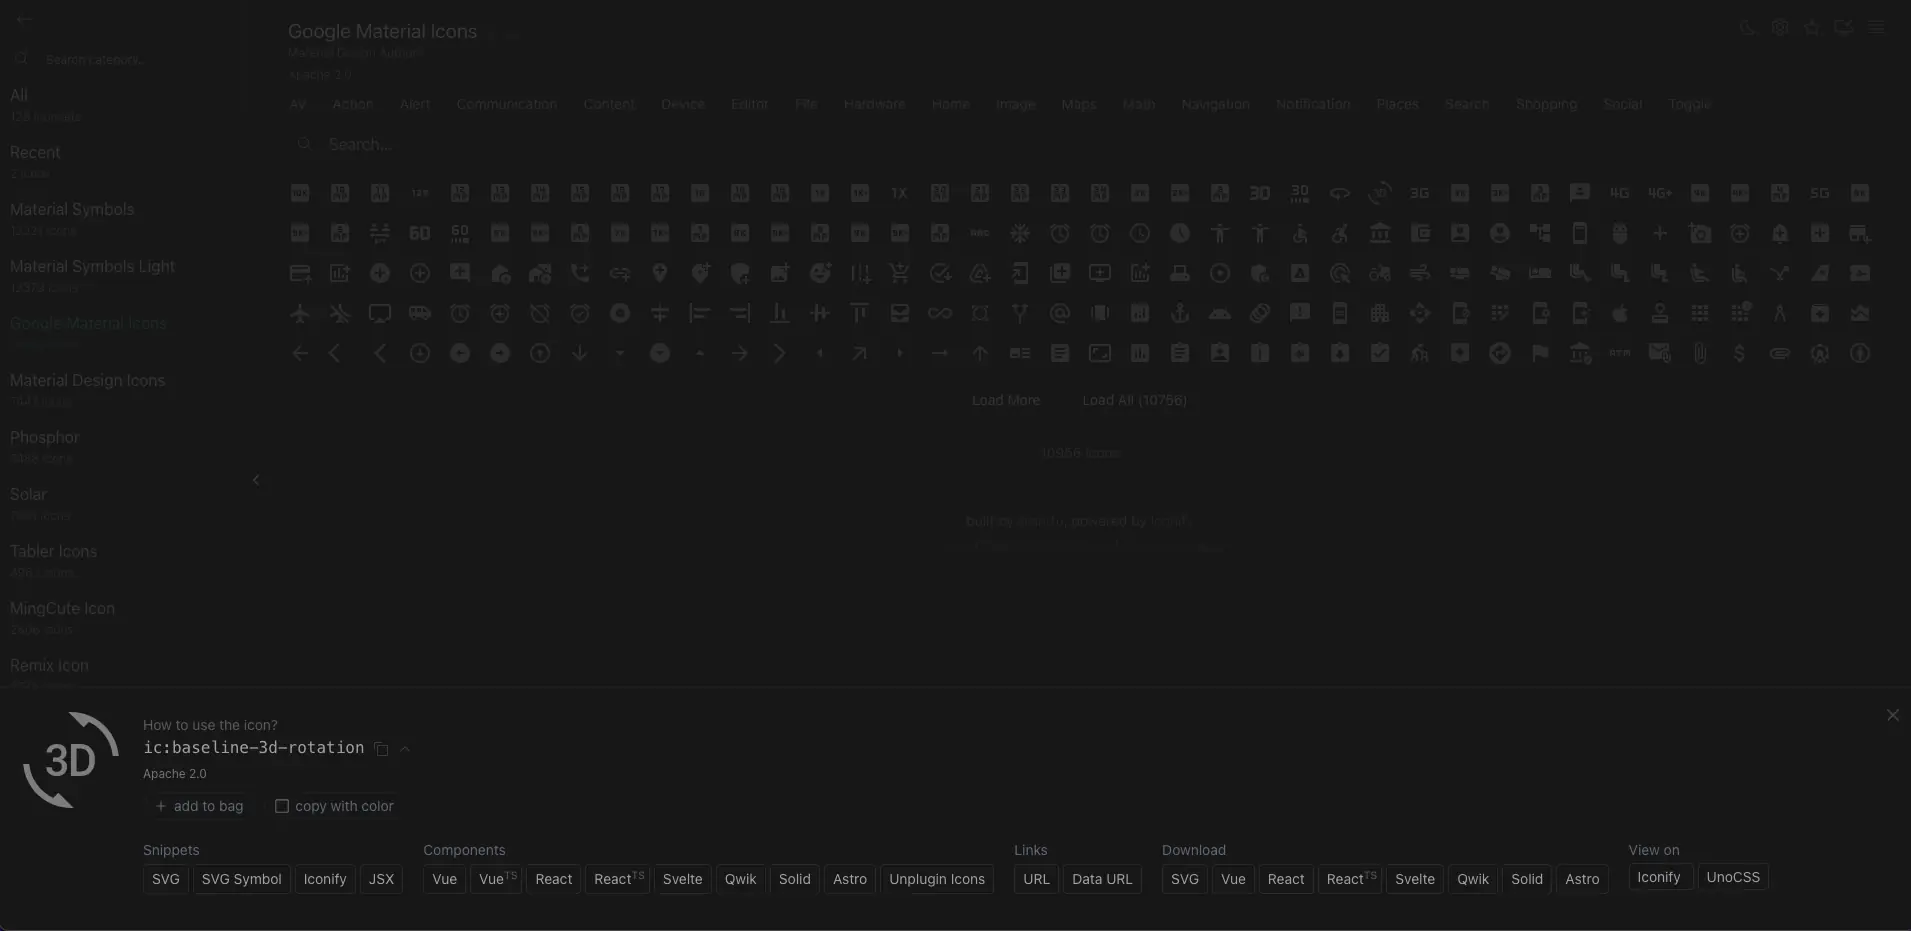Collapse the sidebar with the chevron
Image resolution: width=1911 pixels, height=931 pixels.
256,480
